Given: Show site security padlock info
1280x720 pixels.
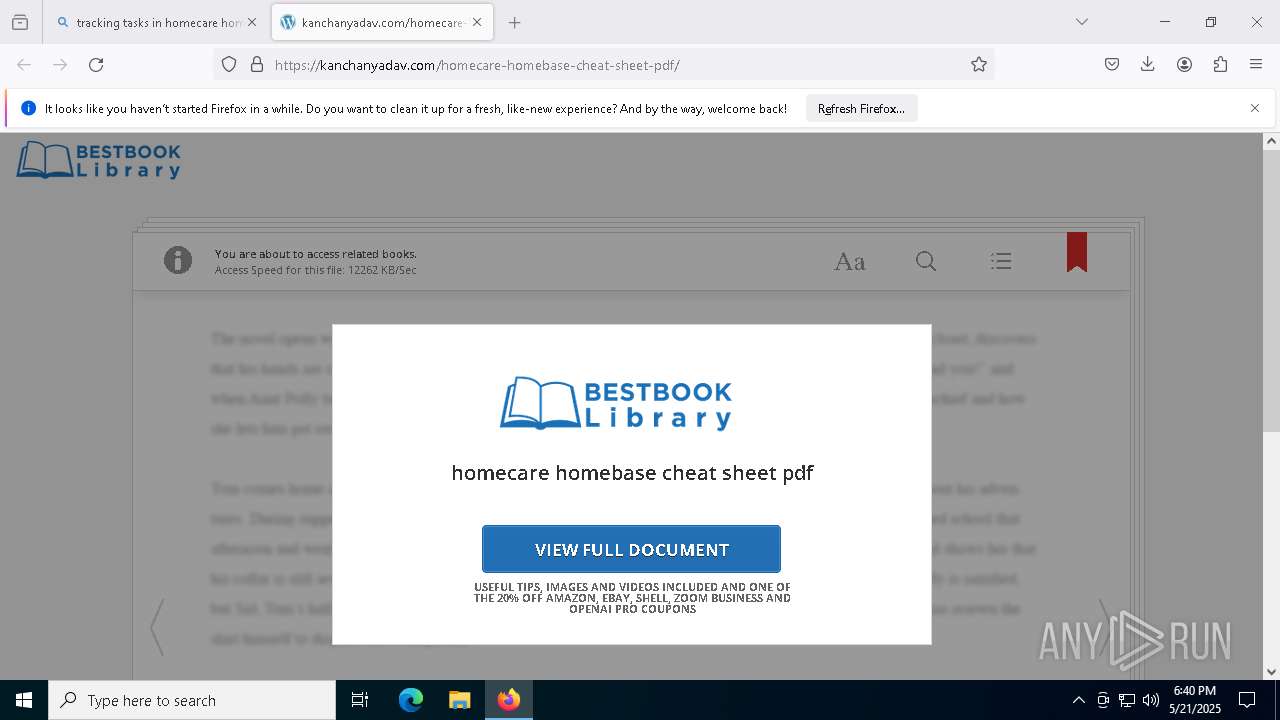Looking at the screenshot, I should (x=257, y=65).
